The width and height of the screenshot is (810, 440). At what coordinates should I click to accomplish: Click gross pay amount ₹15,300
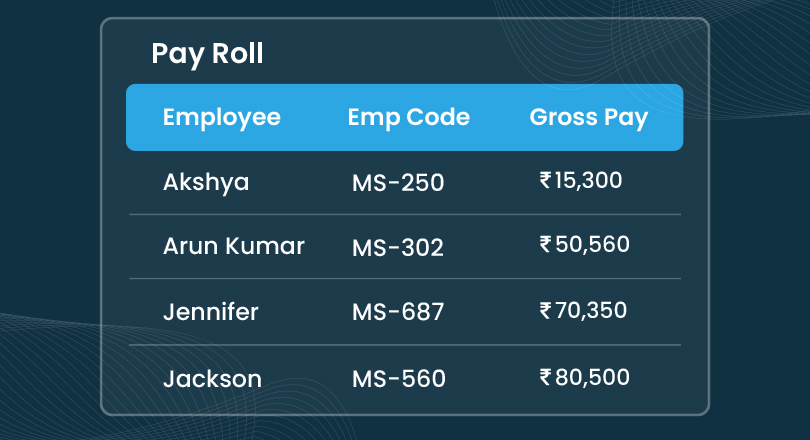(581, 181)
